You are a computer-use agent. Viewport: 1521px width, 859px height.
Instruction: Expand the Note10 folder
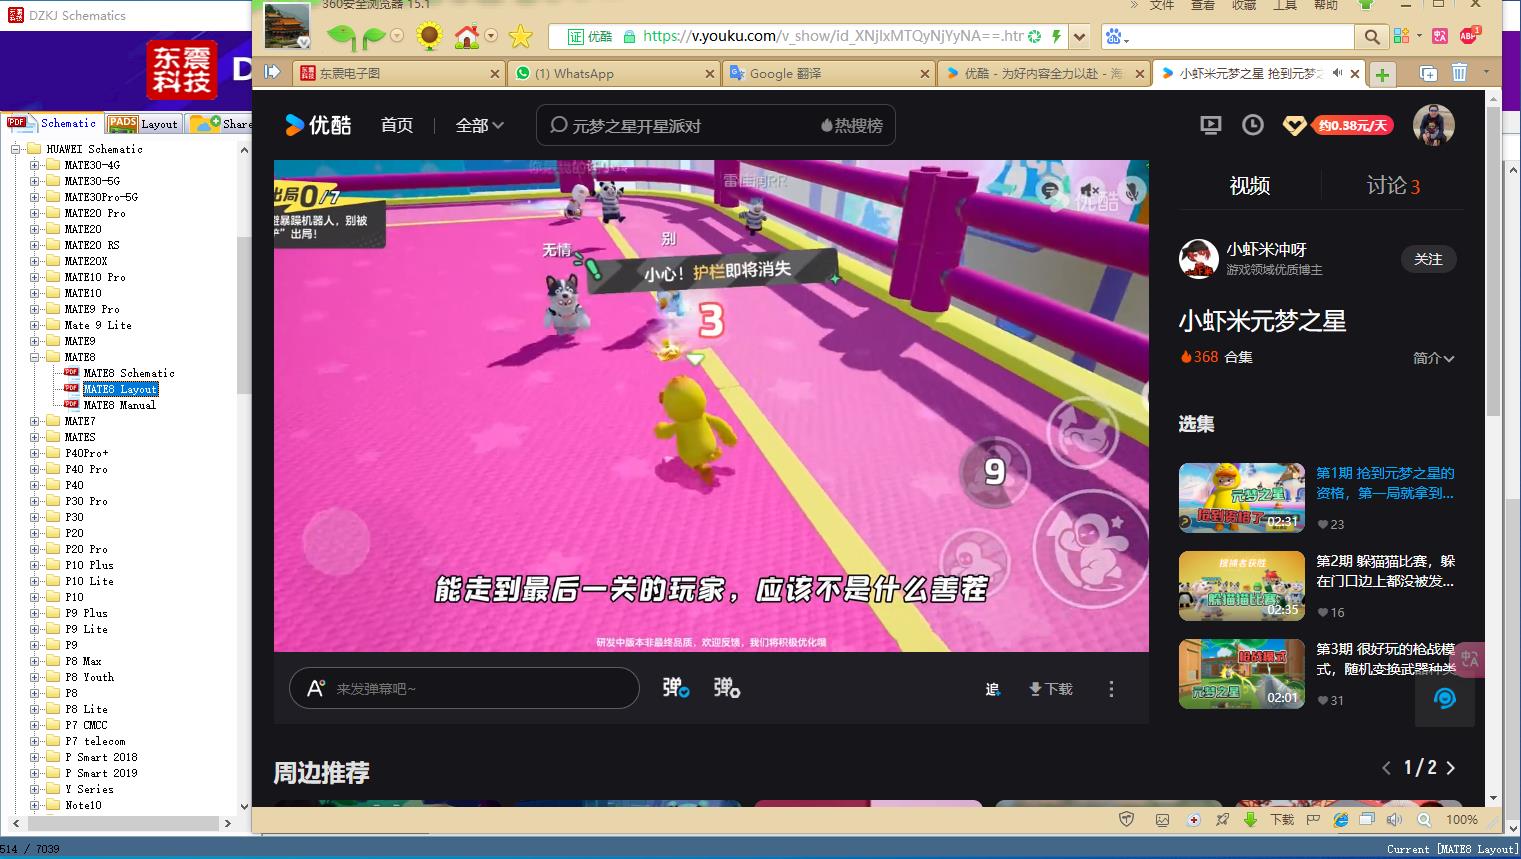click(x=35, y=805)
